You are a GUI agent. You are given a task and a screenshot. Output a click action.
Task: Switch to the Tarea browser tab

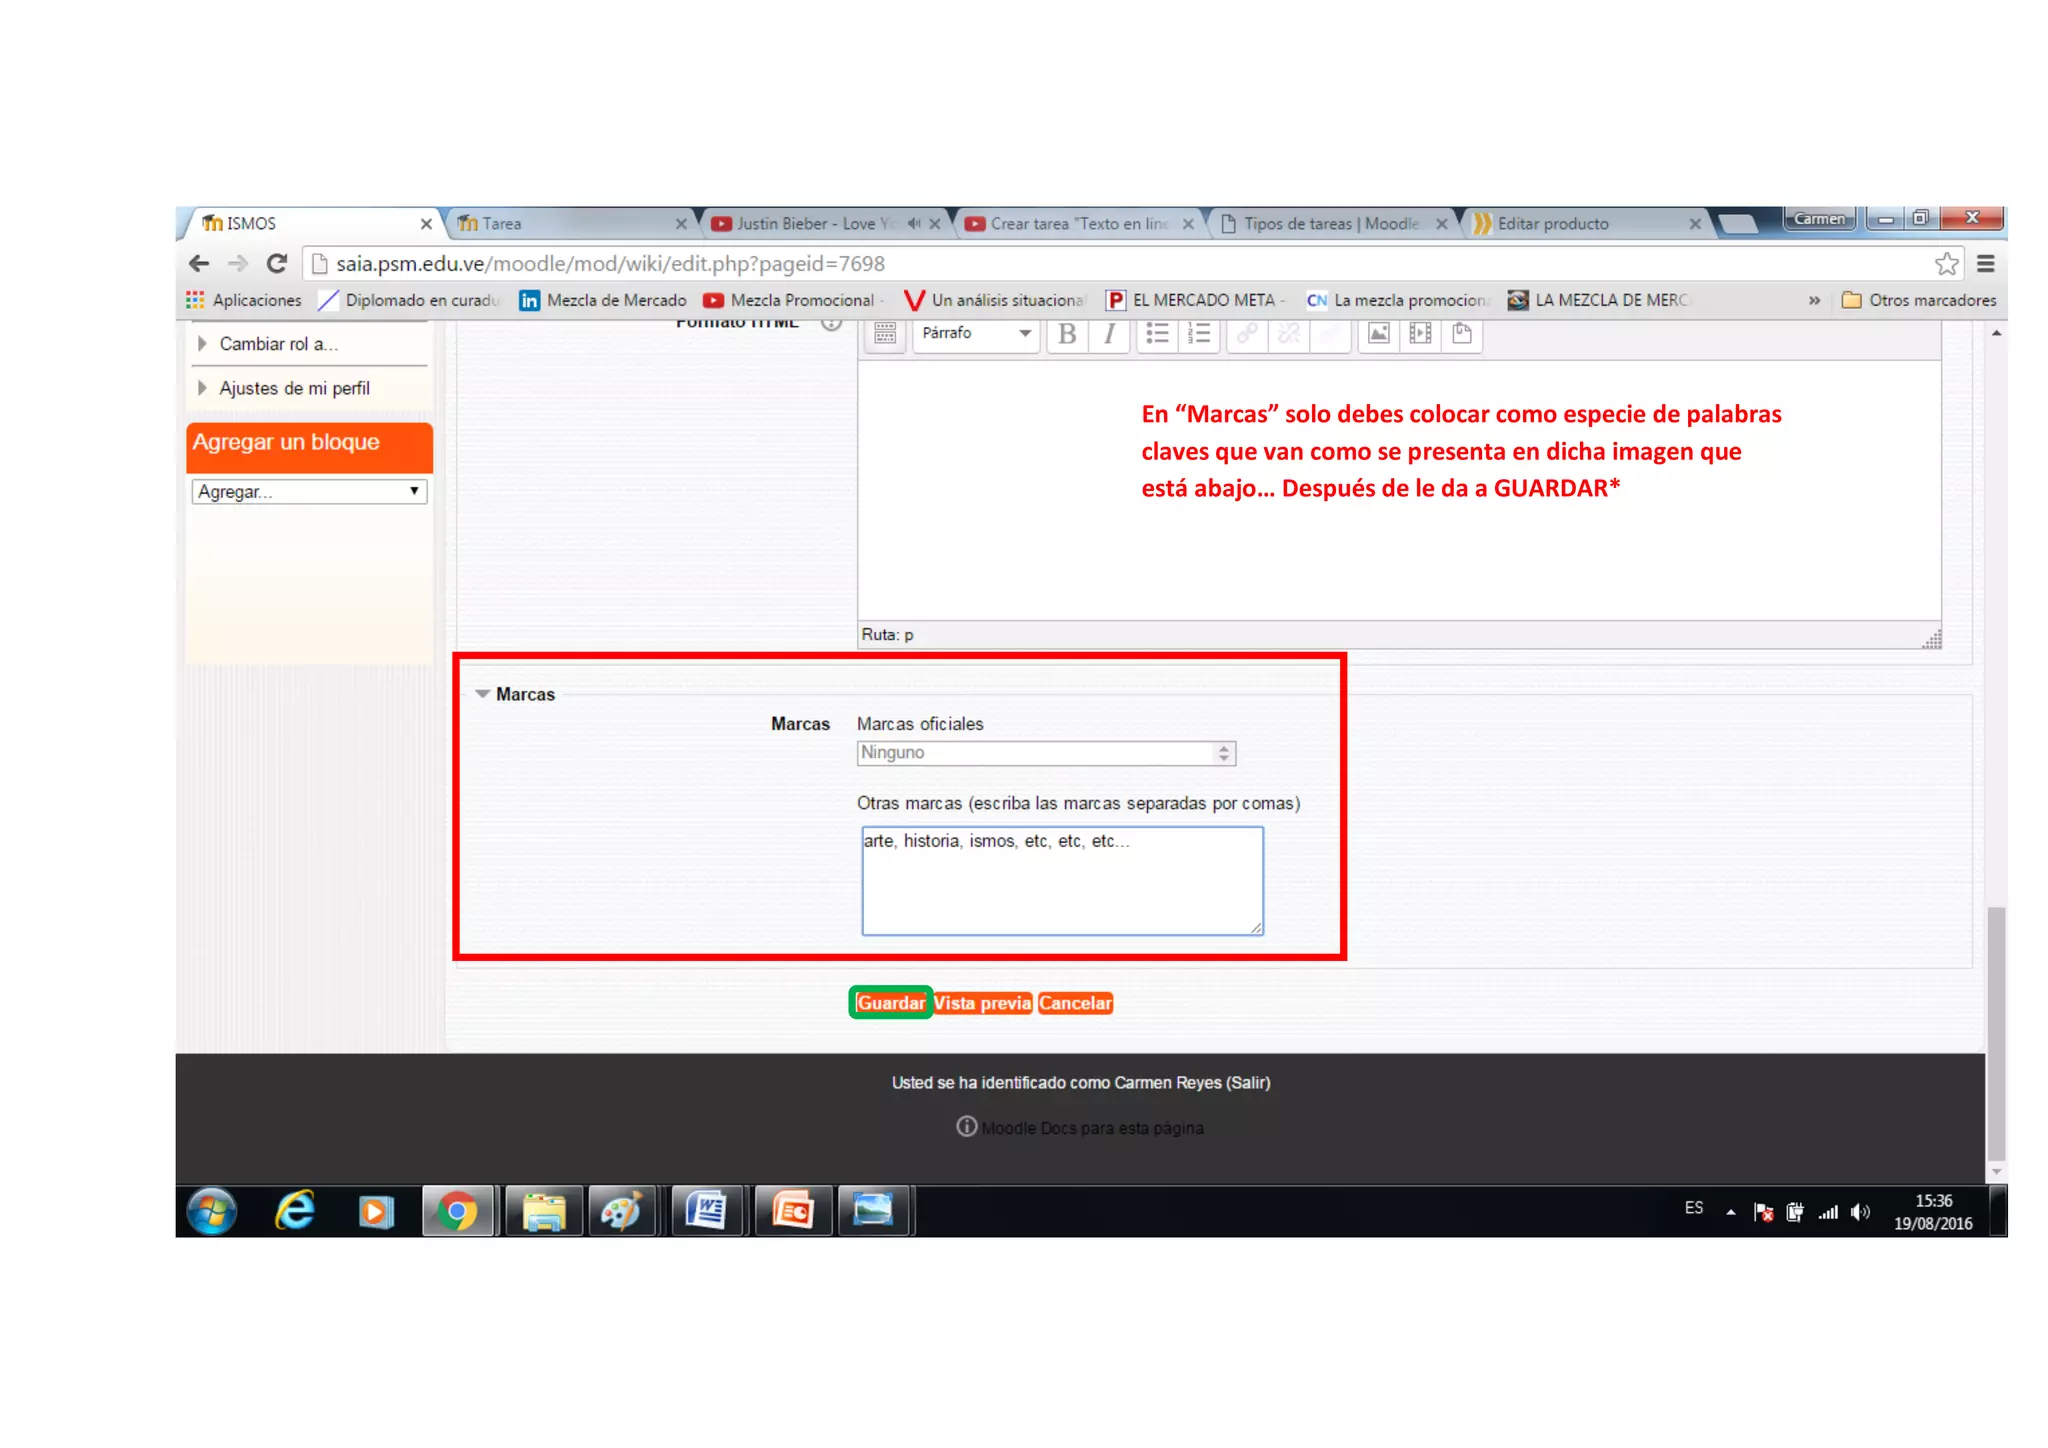565,224
